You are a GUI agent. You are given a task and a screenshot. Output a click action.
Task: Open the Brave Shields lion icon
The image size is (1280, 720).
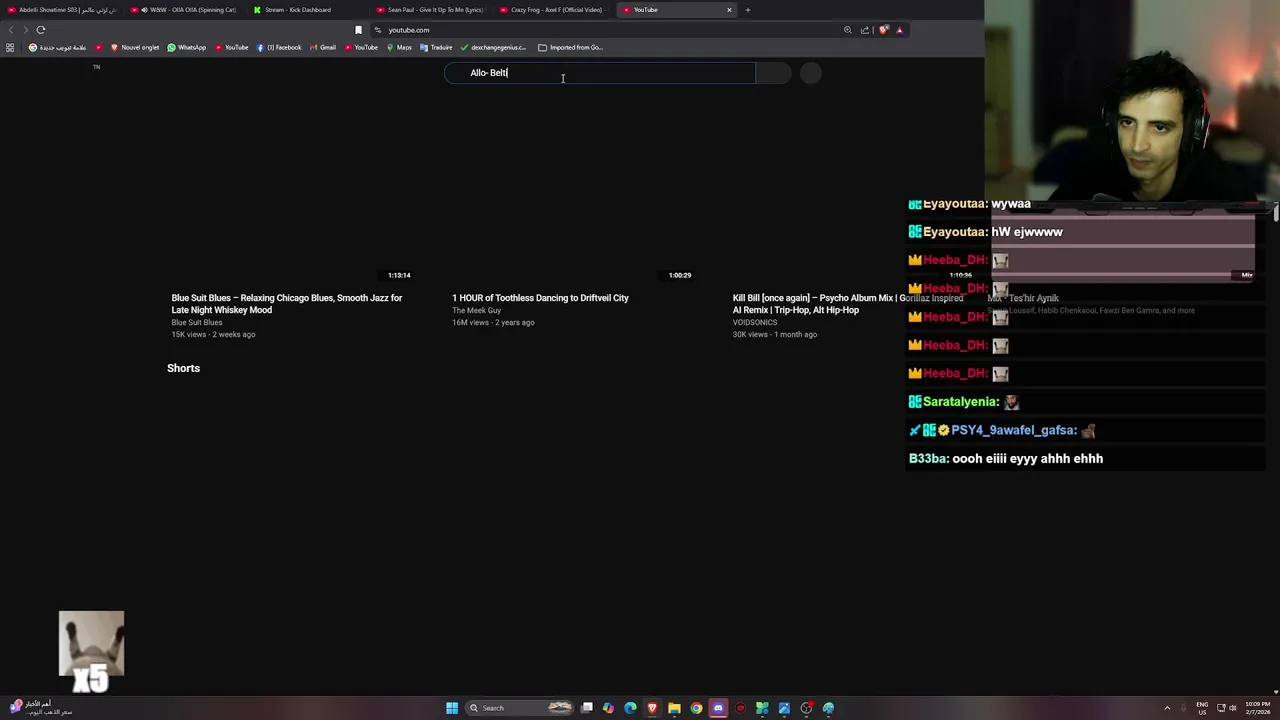[x=883, y=30]
